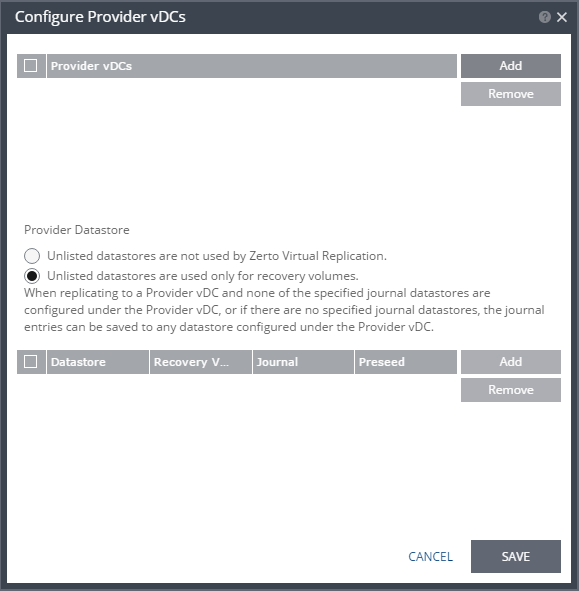Select 'used only for recovery volumes' radio button
Viewport: 579px width, 591px height.
point(32,276)
